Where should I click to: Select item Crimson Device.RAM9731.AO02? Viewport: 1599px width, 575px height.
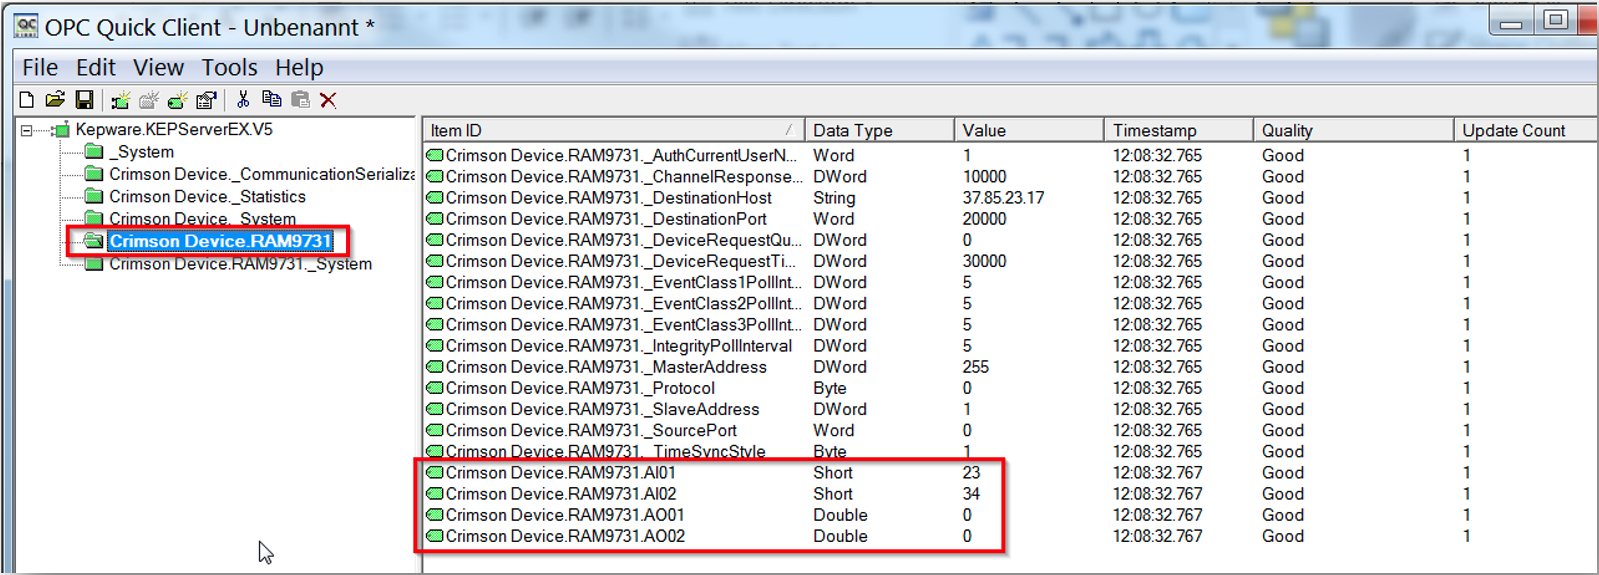pos(565,536)
